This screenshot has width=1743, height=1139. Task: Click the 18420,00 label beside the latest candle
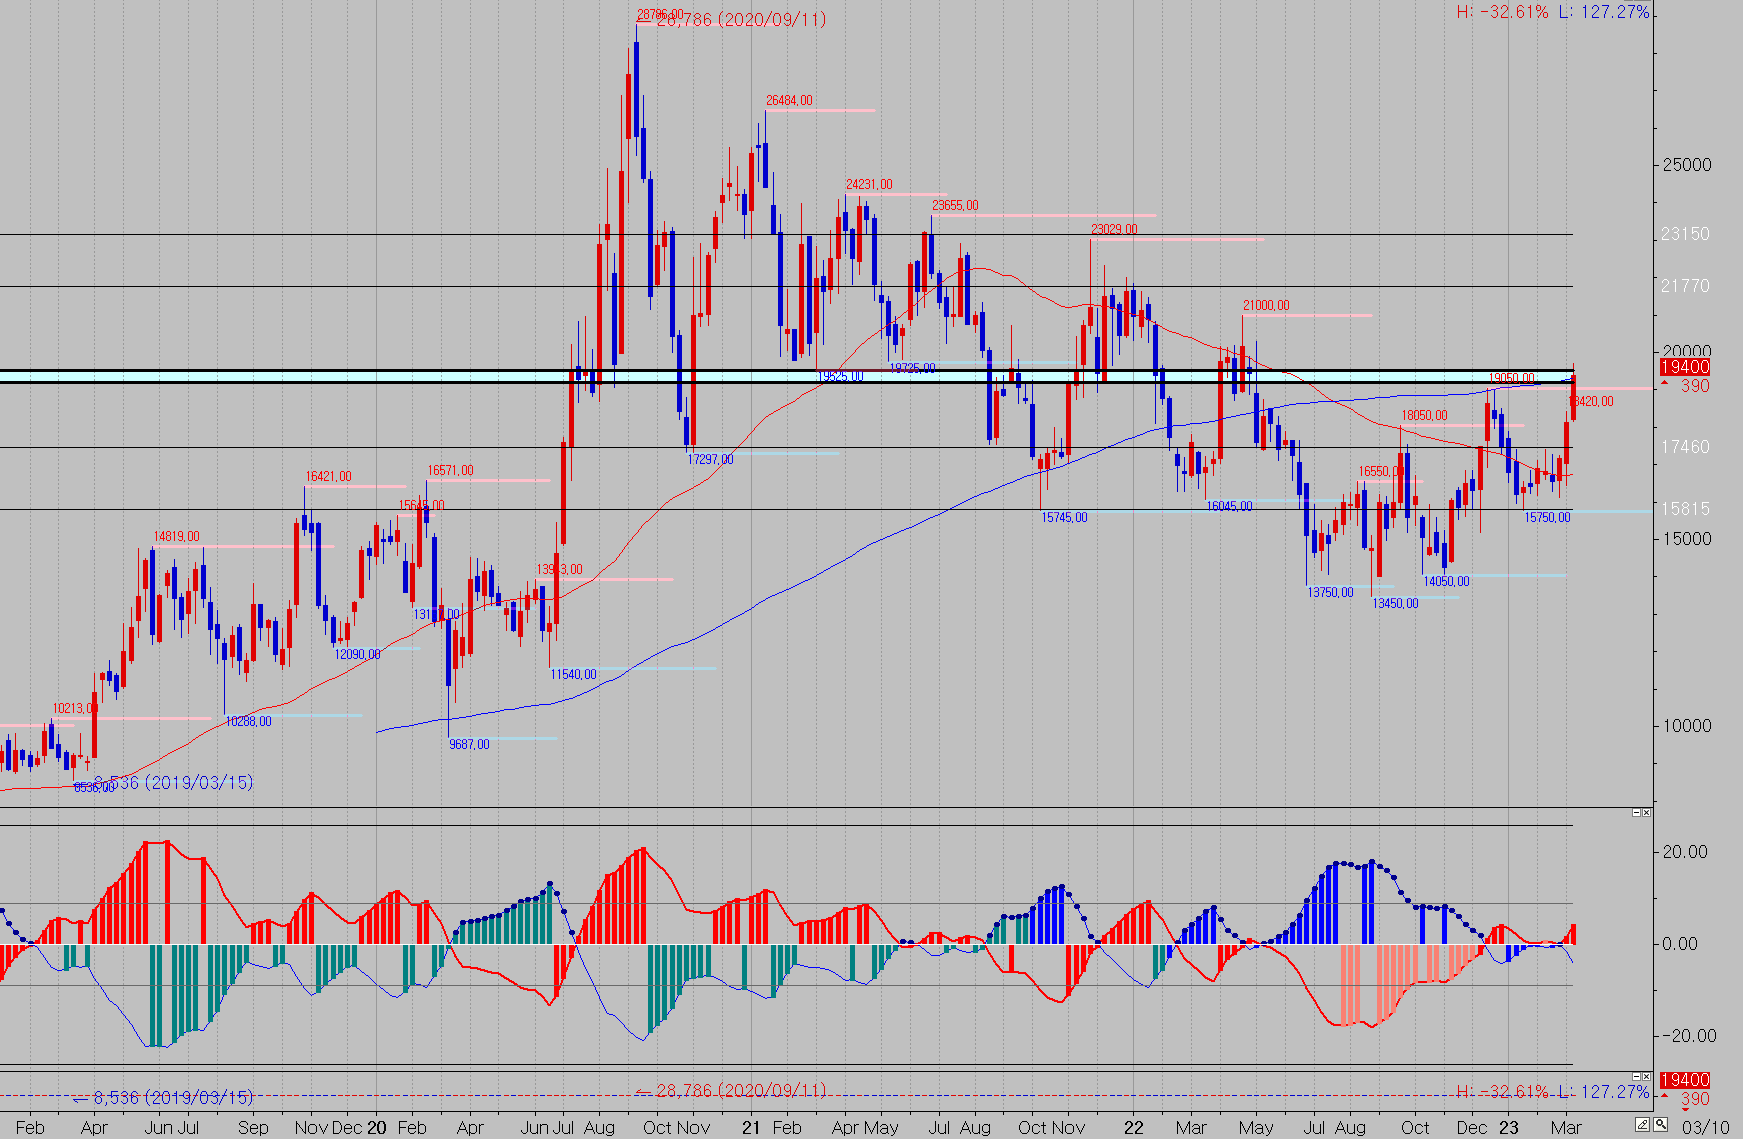(x=1592, y=402)
